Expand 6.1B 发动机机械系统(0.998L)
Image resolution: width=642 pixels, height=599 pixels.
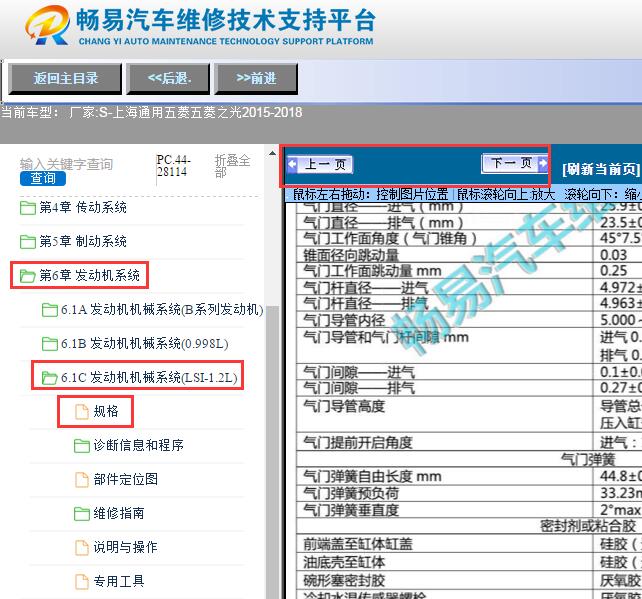tap(145, 344)
